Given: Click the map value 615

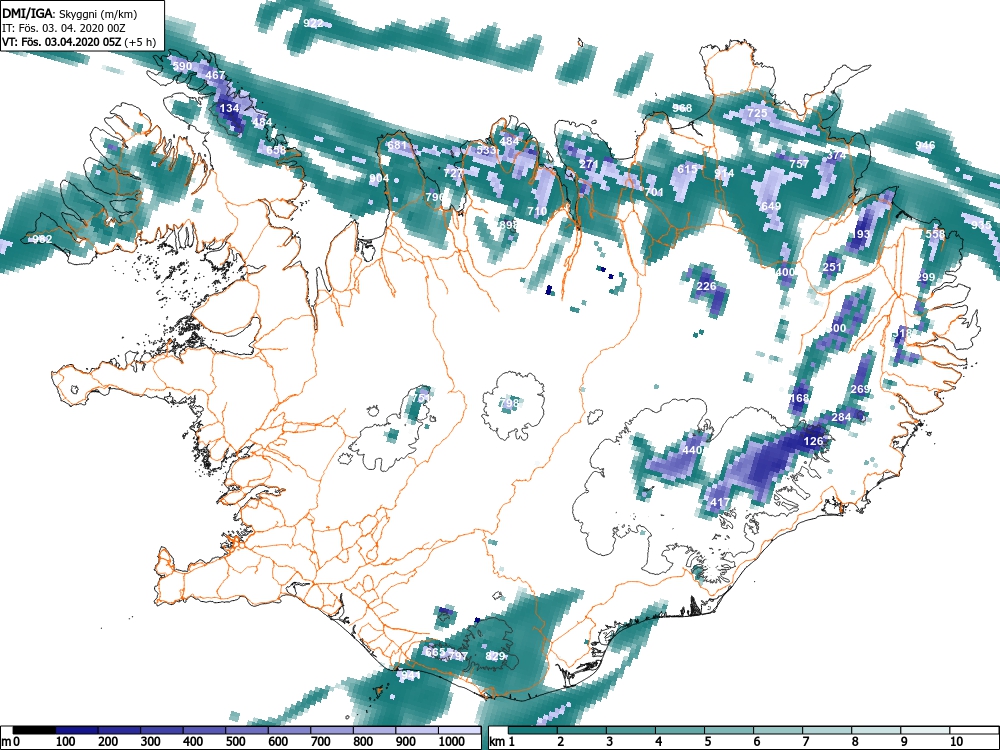Looking at the screenshot, I should pyautogui.click(x=687, y=169).
